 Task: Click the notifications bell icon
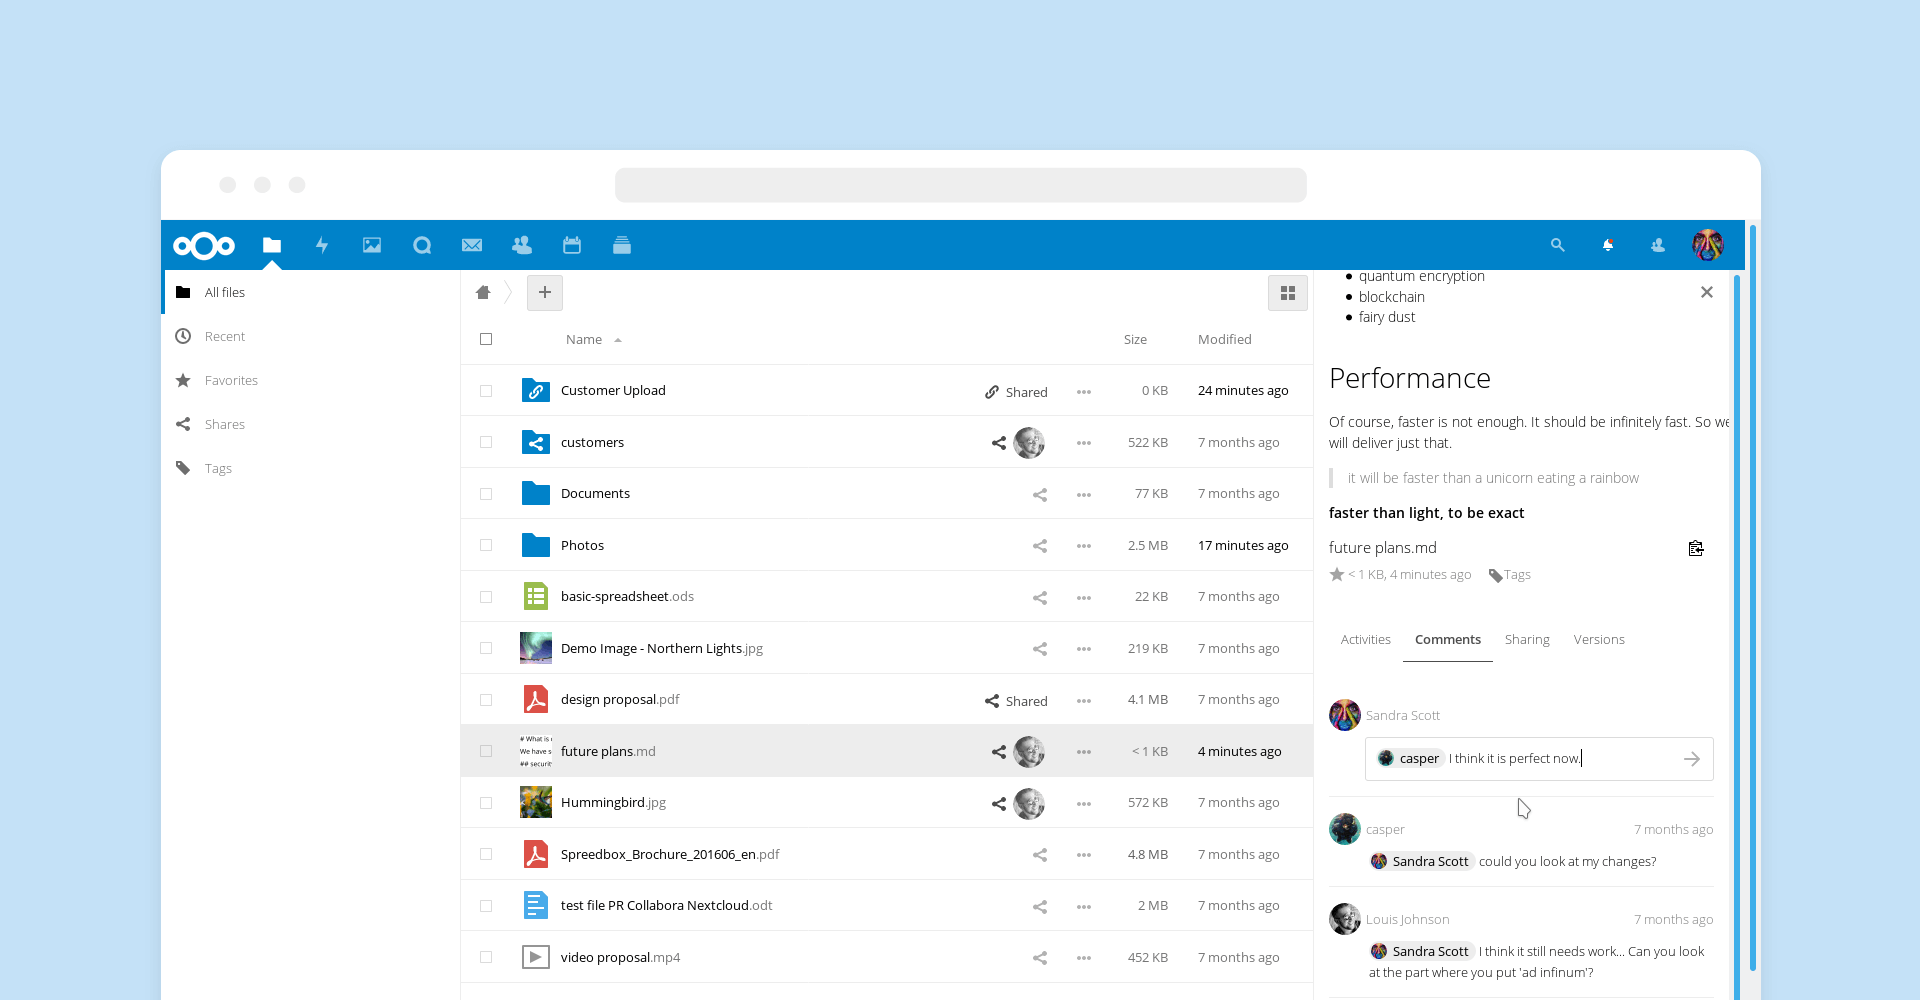1608,245
